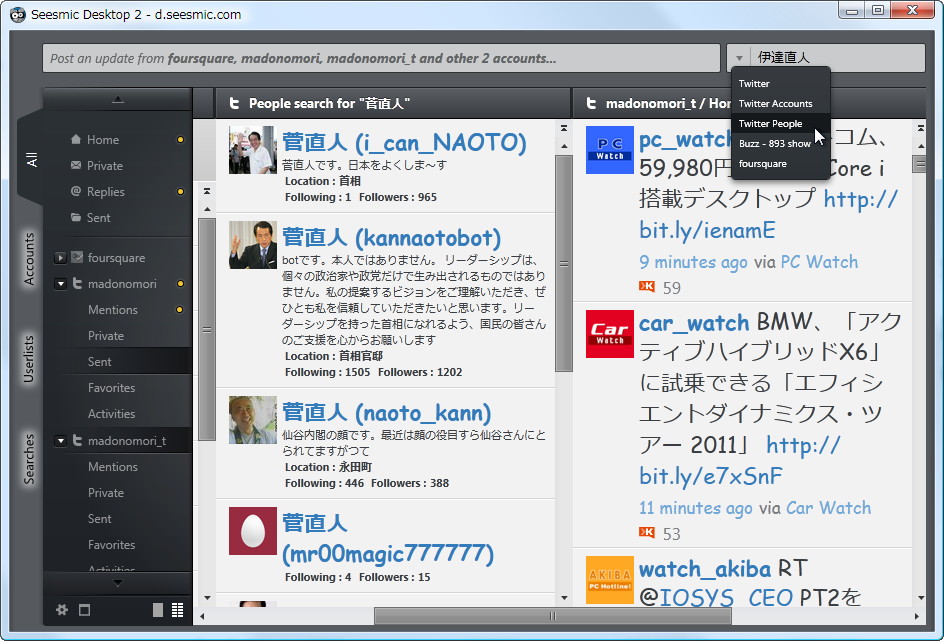Open Sent under madonomori
This screenshot has height=641, width=944.
pos(99,362)
